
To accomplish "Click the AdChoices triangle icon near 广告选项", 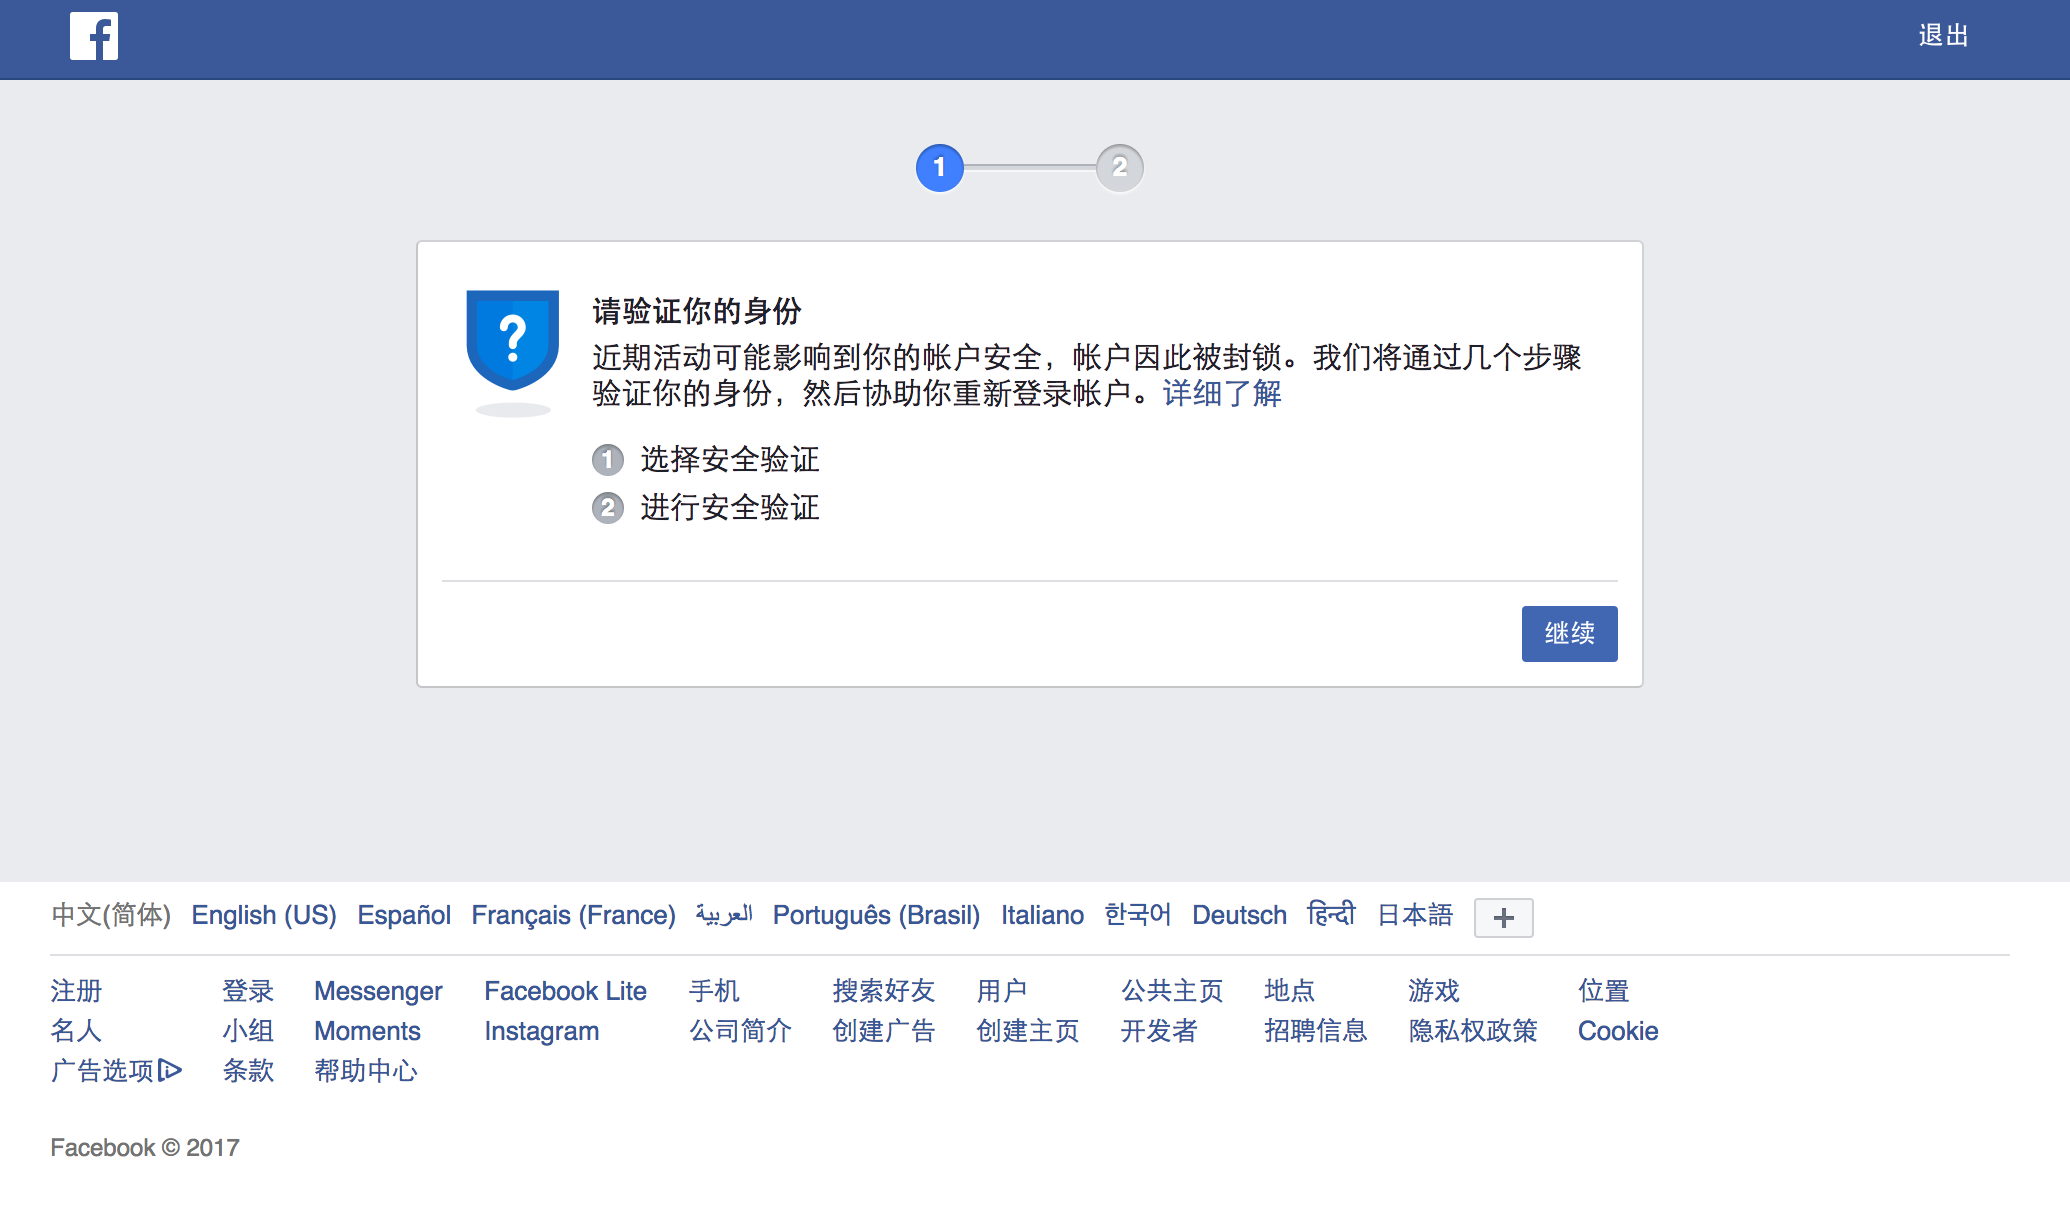I will [171, 1070].
